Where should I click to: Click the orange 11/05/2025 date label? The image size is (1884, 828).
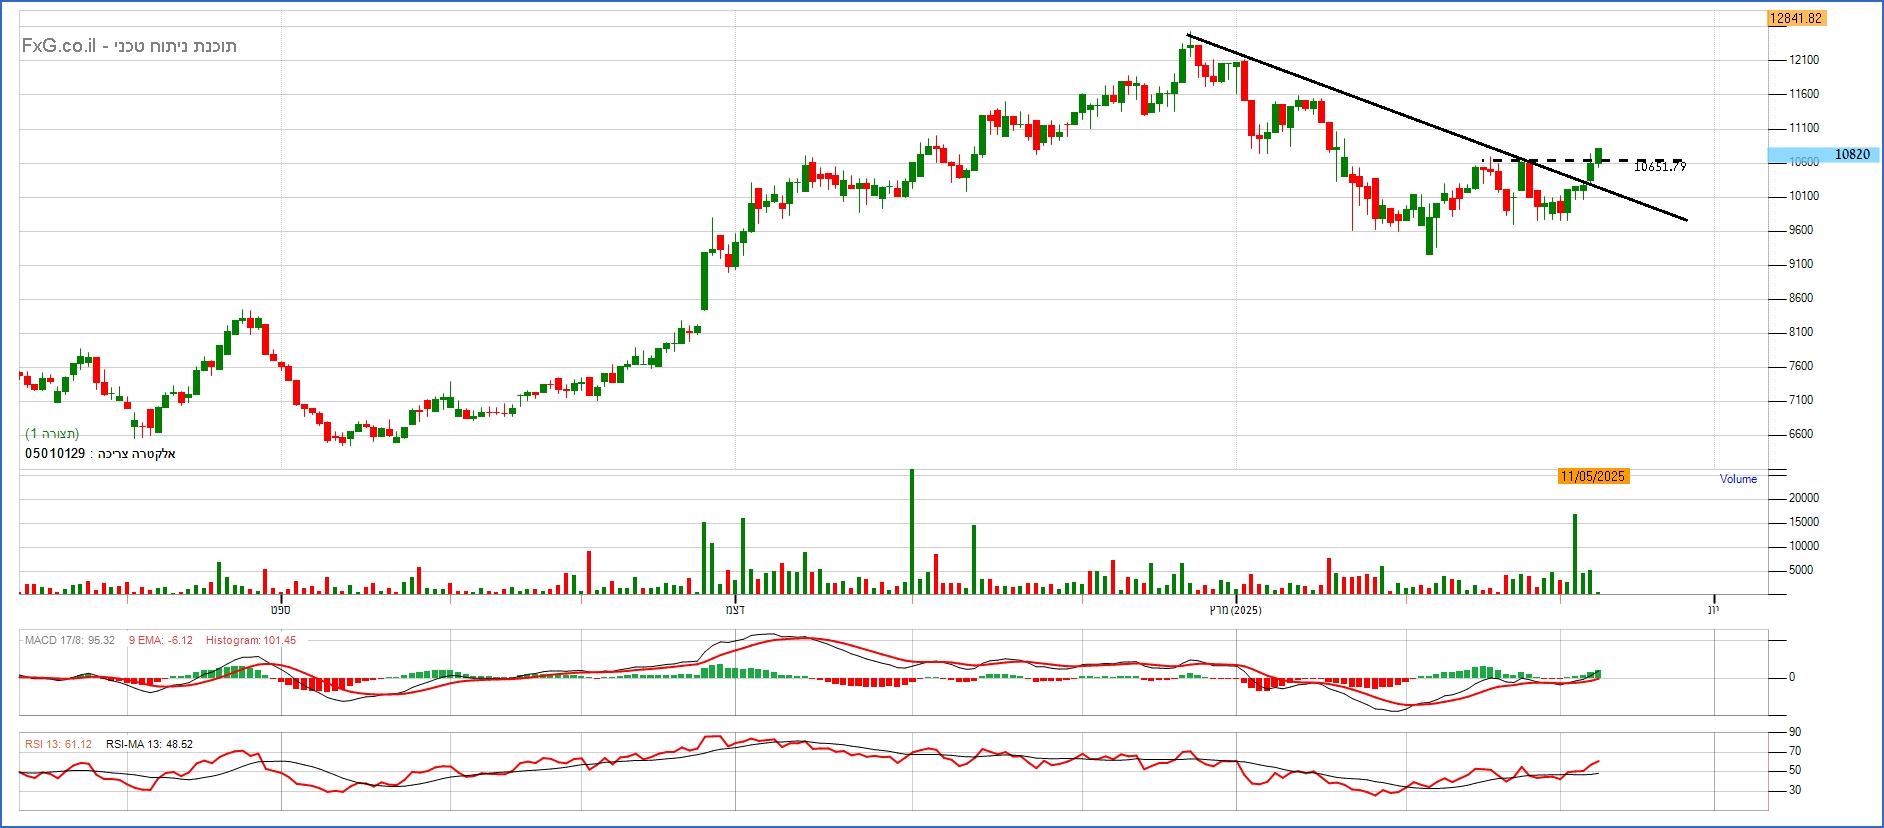1593,476
